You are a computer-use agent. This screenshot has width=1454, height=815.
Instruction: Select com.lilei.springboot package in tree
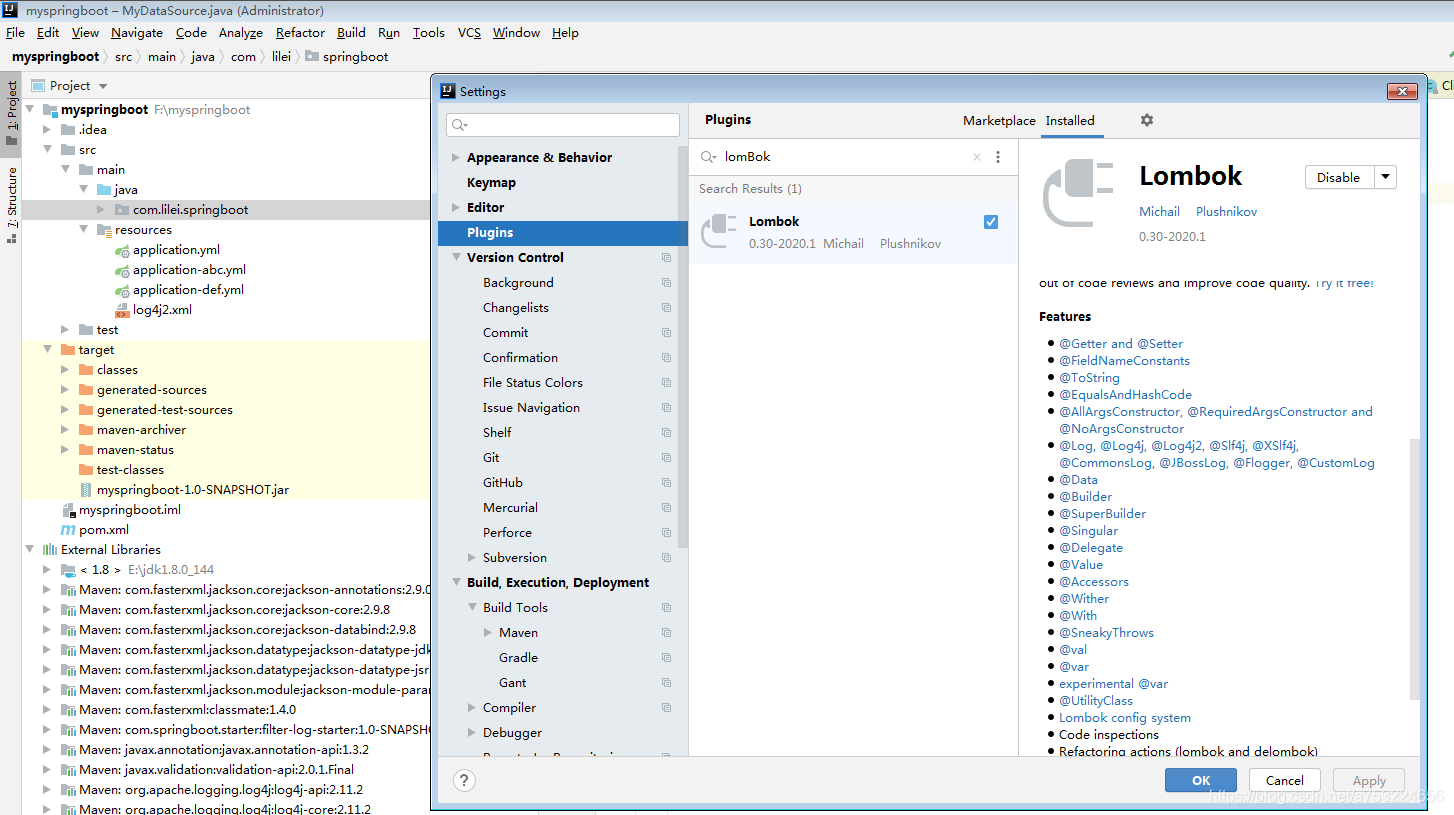190,210
